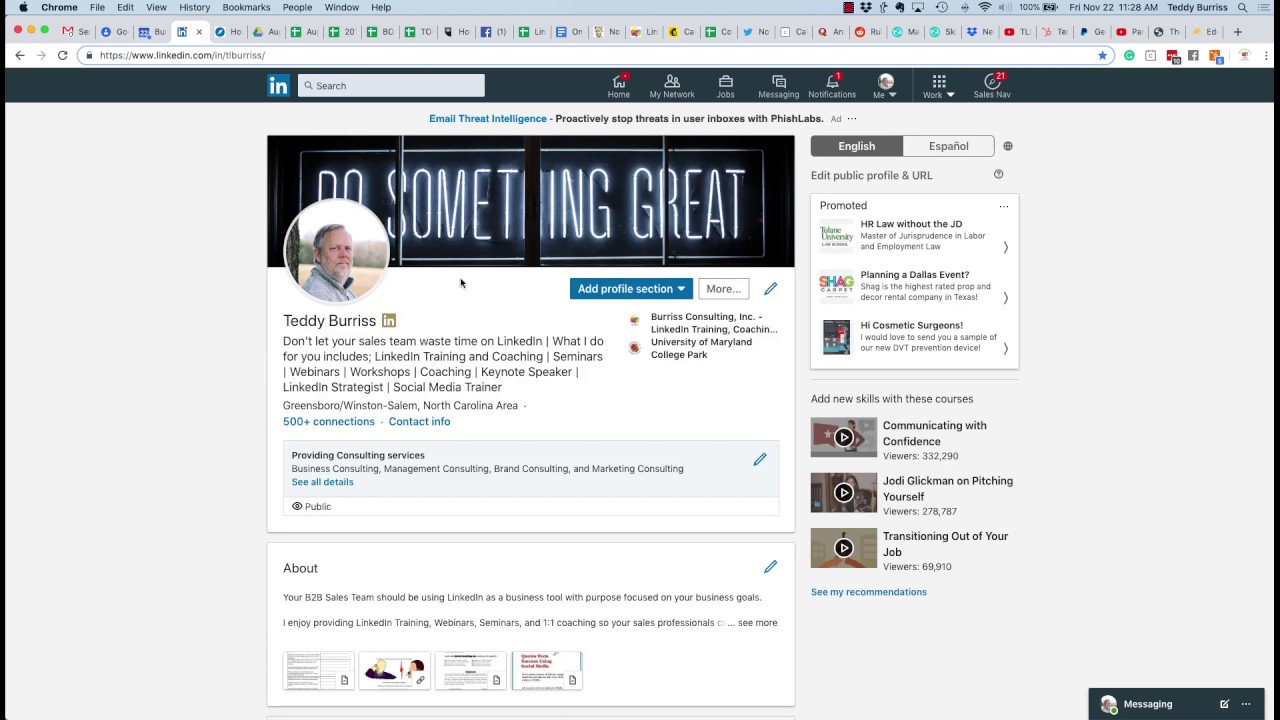Click See all details link
The image size is (1280, 720).
click(x=322, y=482)
